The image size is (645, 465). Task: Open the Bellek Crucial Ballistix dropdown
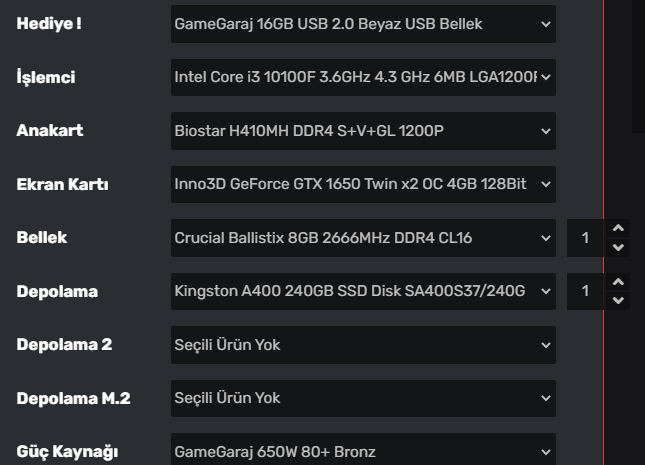point(362,238)
